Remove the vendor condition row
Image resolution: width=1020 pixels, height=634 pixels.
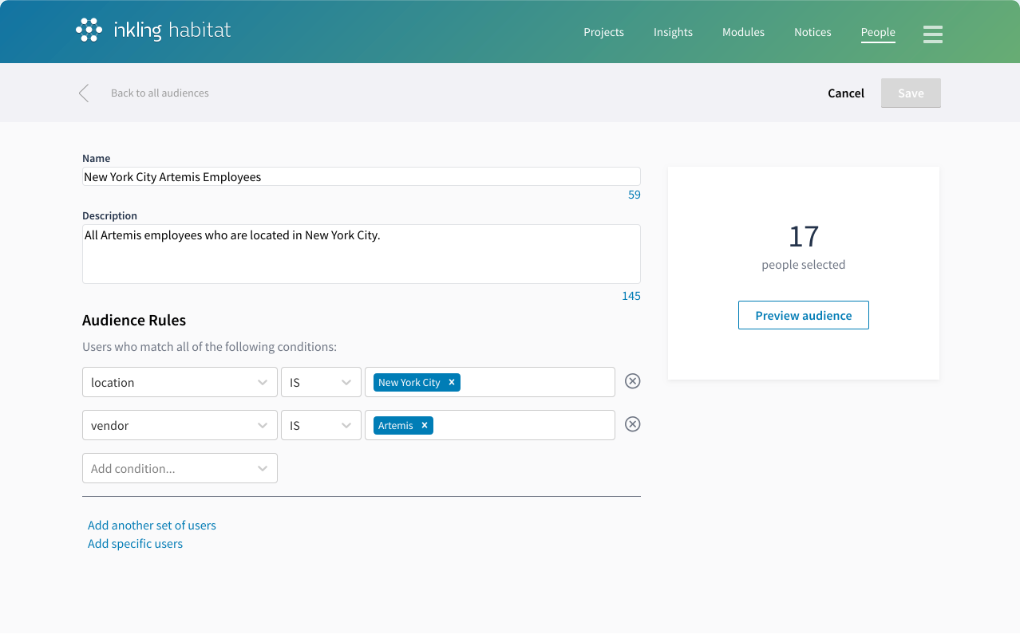click(x=632, y=424)
